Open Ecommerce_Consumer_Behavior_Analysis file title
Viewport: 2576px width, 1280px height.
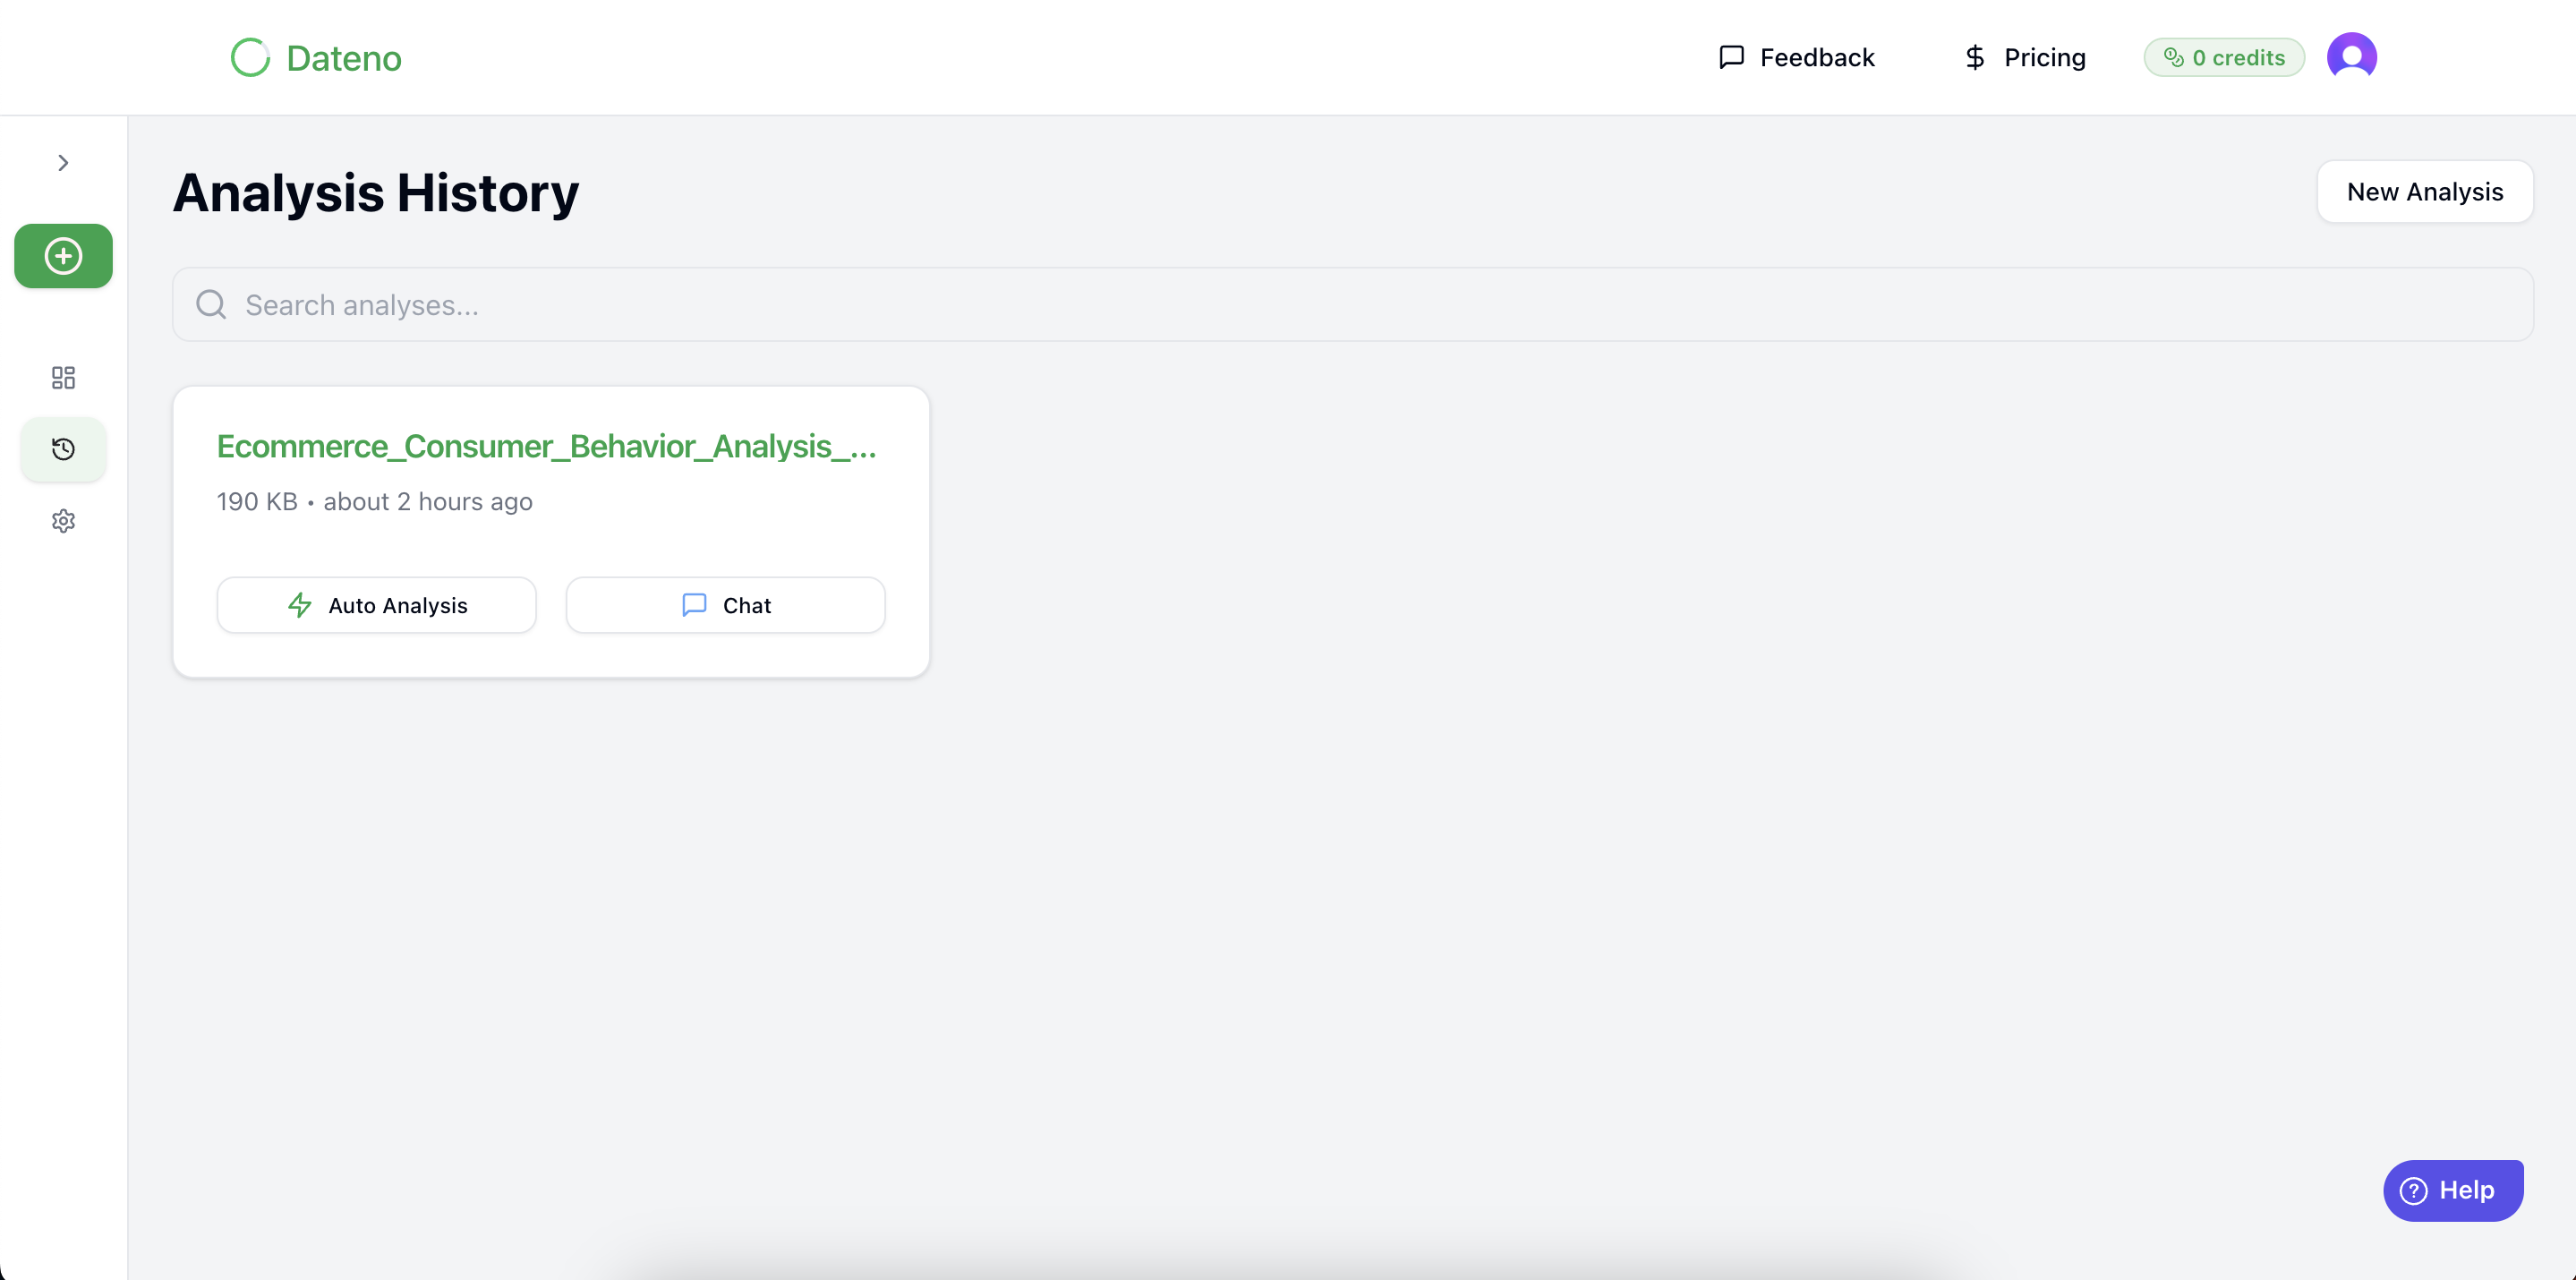pyautogui.click(x=546, y=446)
